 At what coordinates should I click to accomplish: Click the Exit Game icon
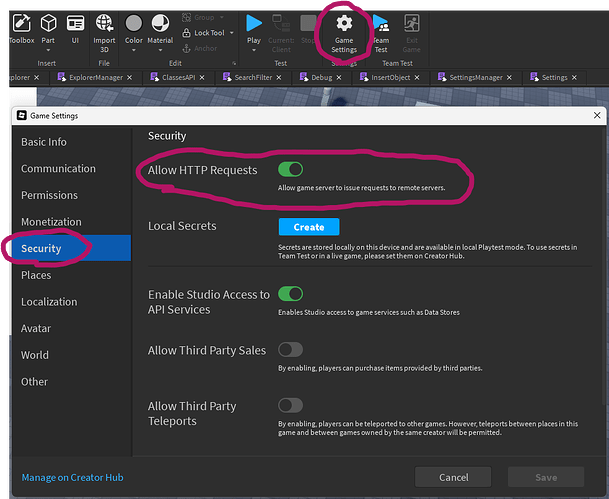[x=411, y=33]
